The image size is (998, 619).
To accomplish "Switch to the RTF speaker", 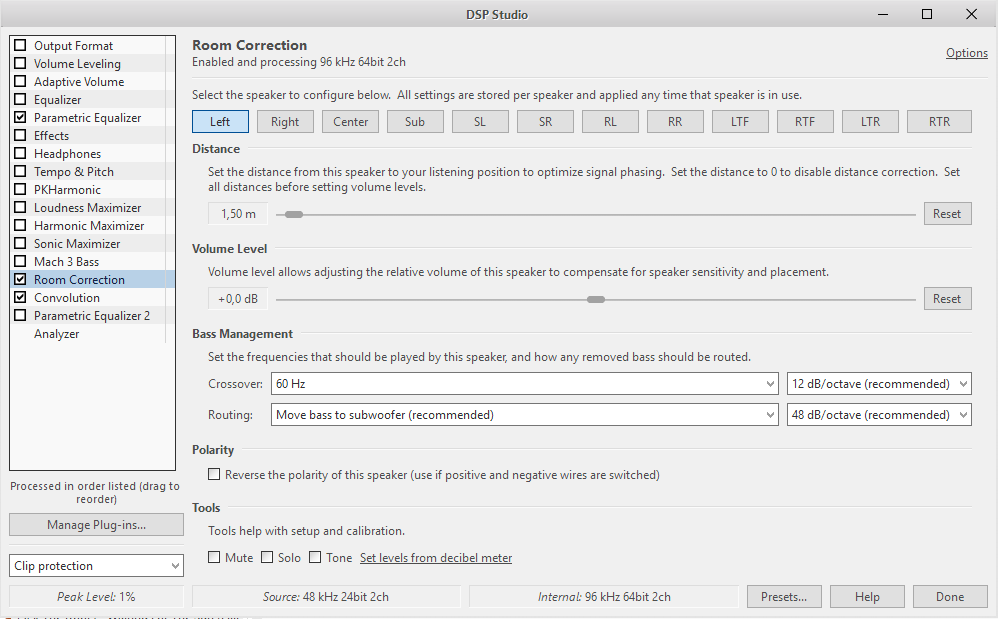I will (x=805, y=122).
